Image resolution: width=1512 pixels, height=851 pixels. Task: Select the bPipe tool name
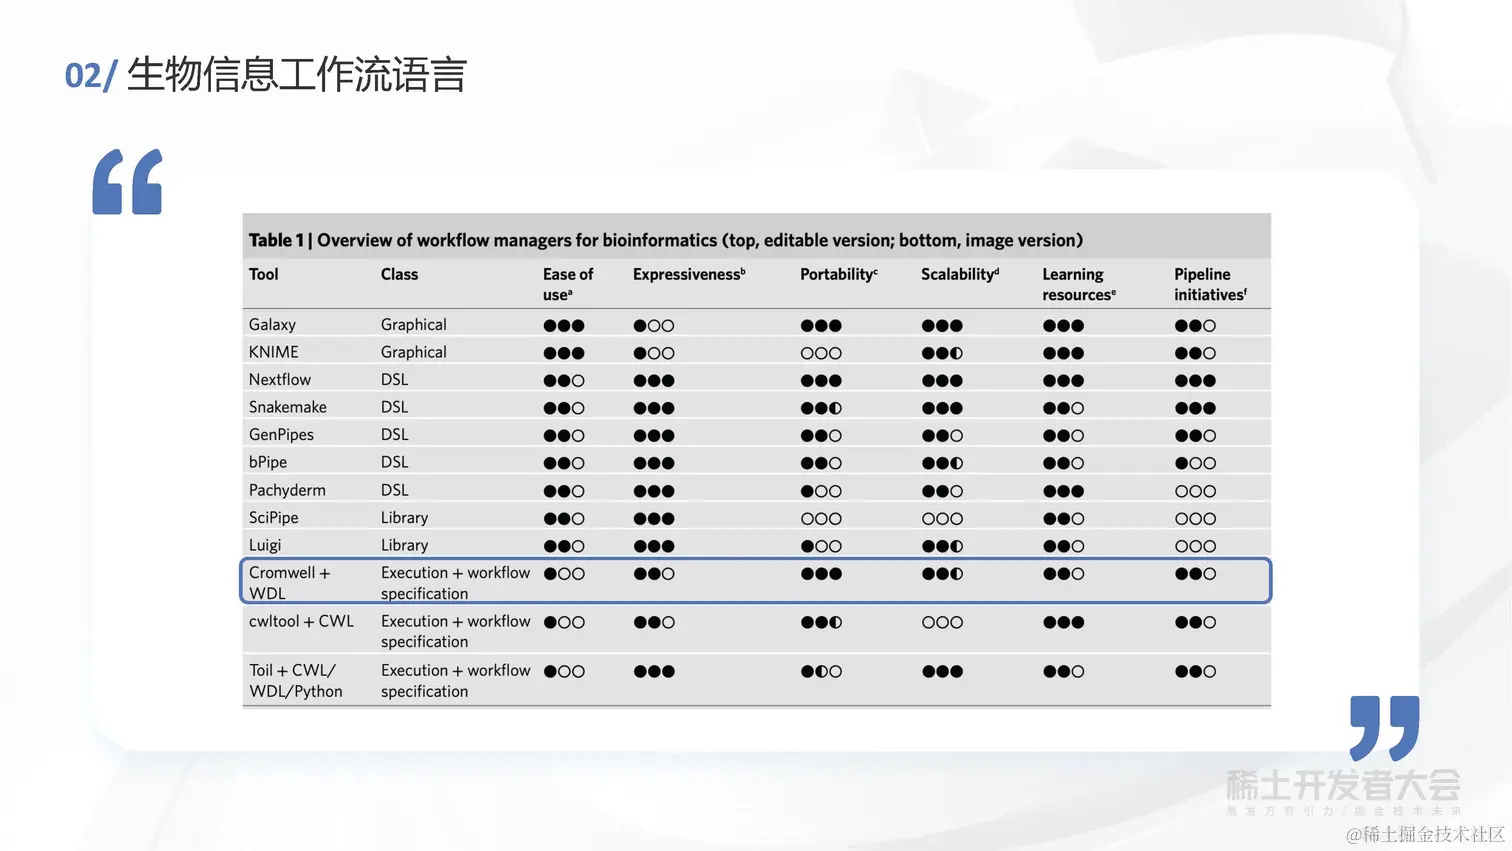[268, 462]
